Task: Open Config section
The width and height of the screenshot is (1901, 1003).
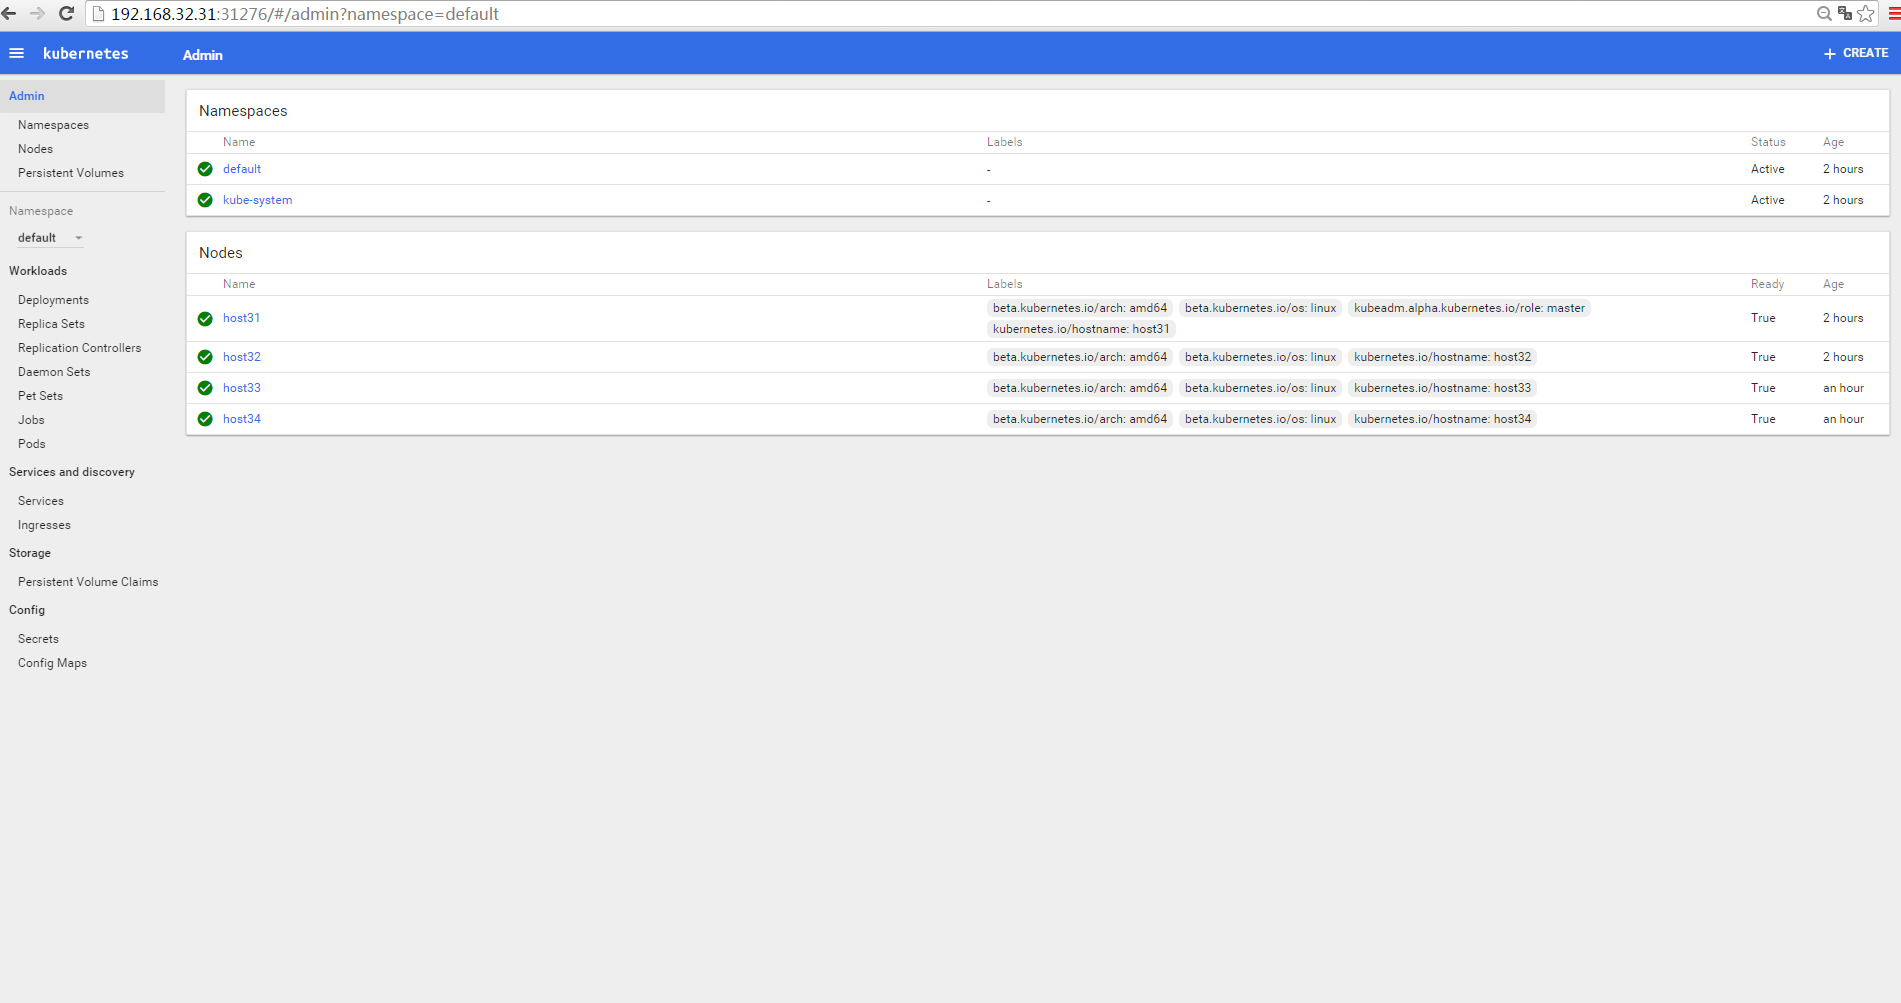Action: tap(27, 610)
